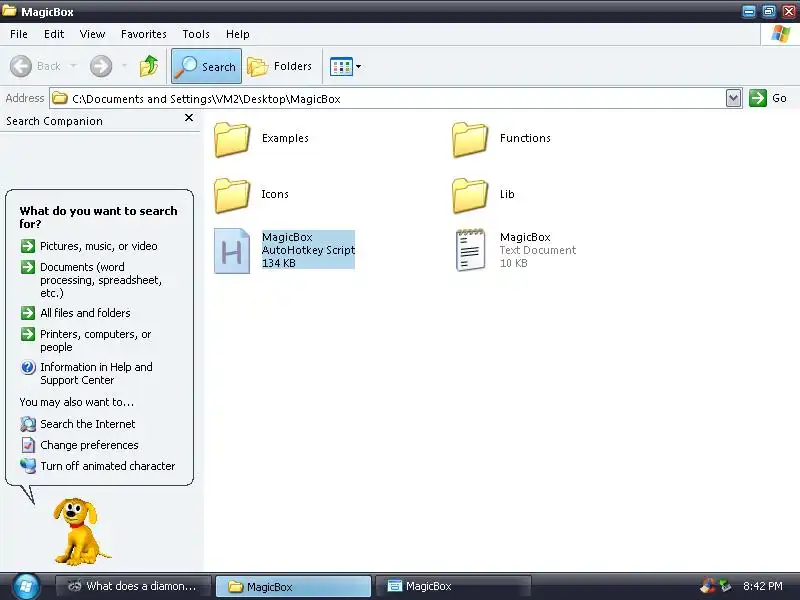The width and height of the screenshot is (800, 600).
Task: Open the Edit menu
Action: pyautogui.click(x=54, y=34)
